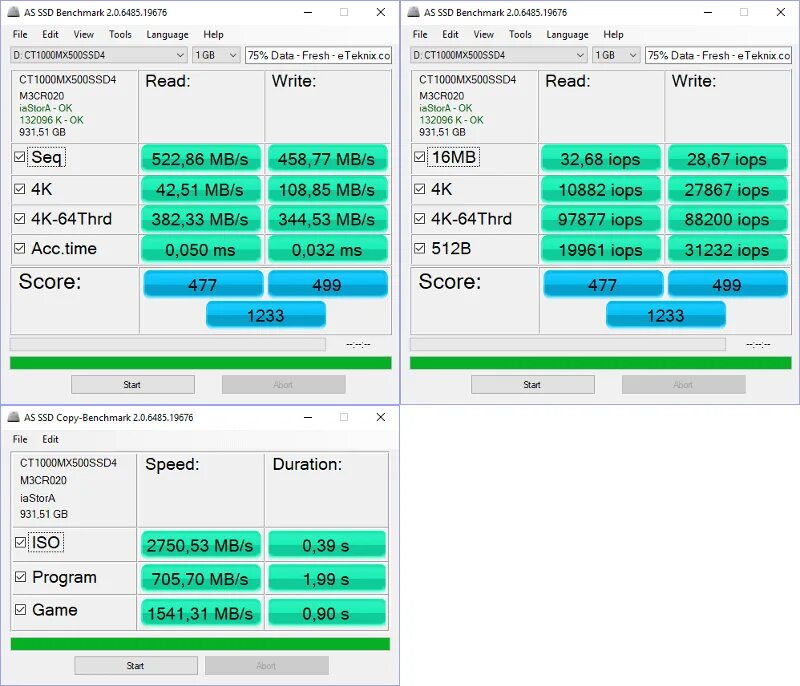
Task: Click Abort in the iops benchmark window
Action: coord(684,385)
